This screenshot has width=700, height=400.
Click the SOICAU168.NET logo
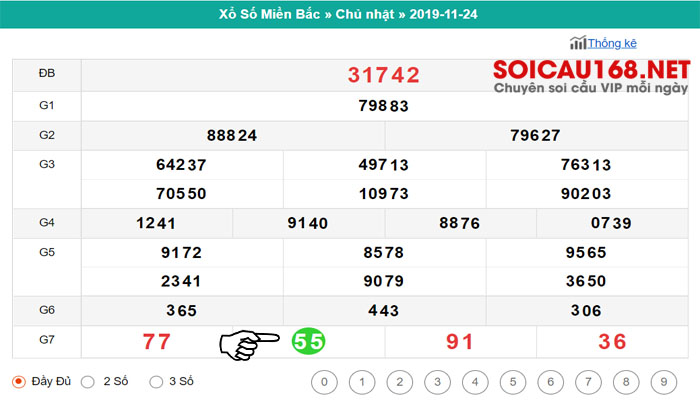(592, 76)
